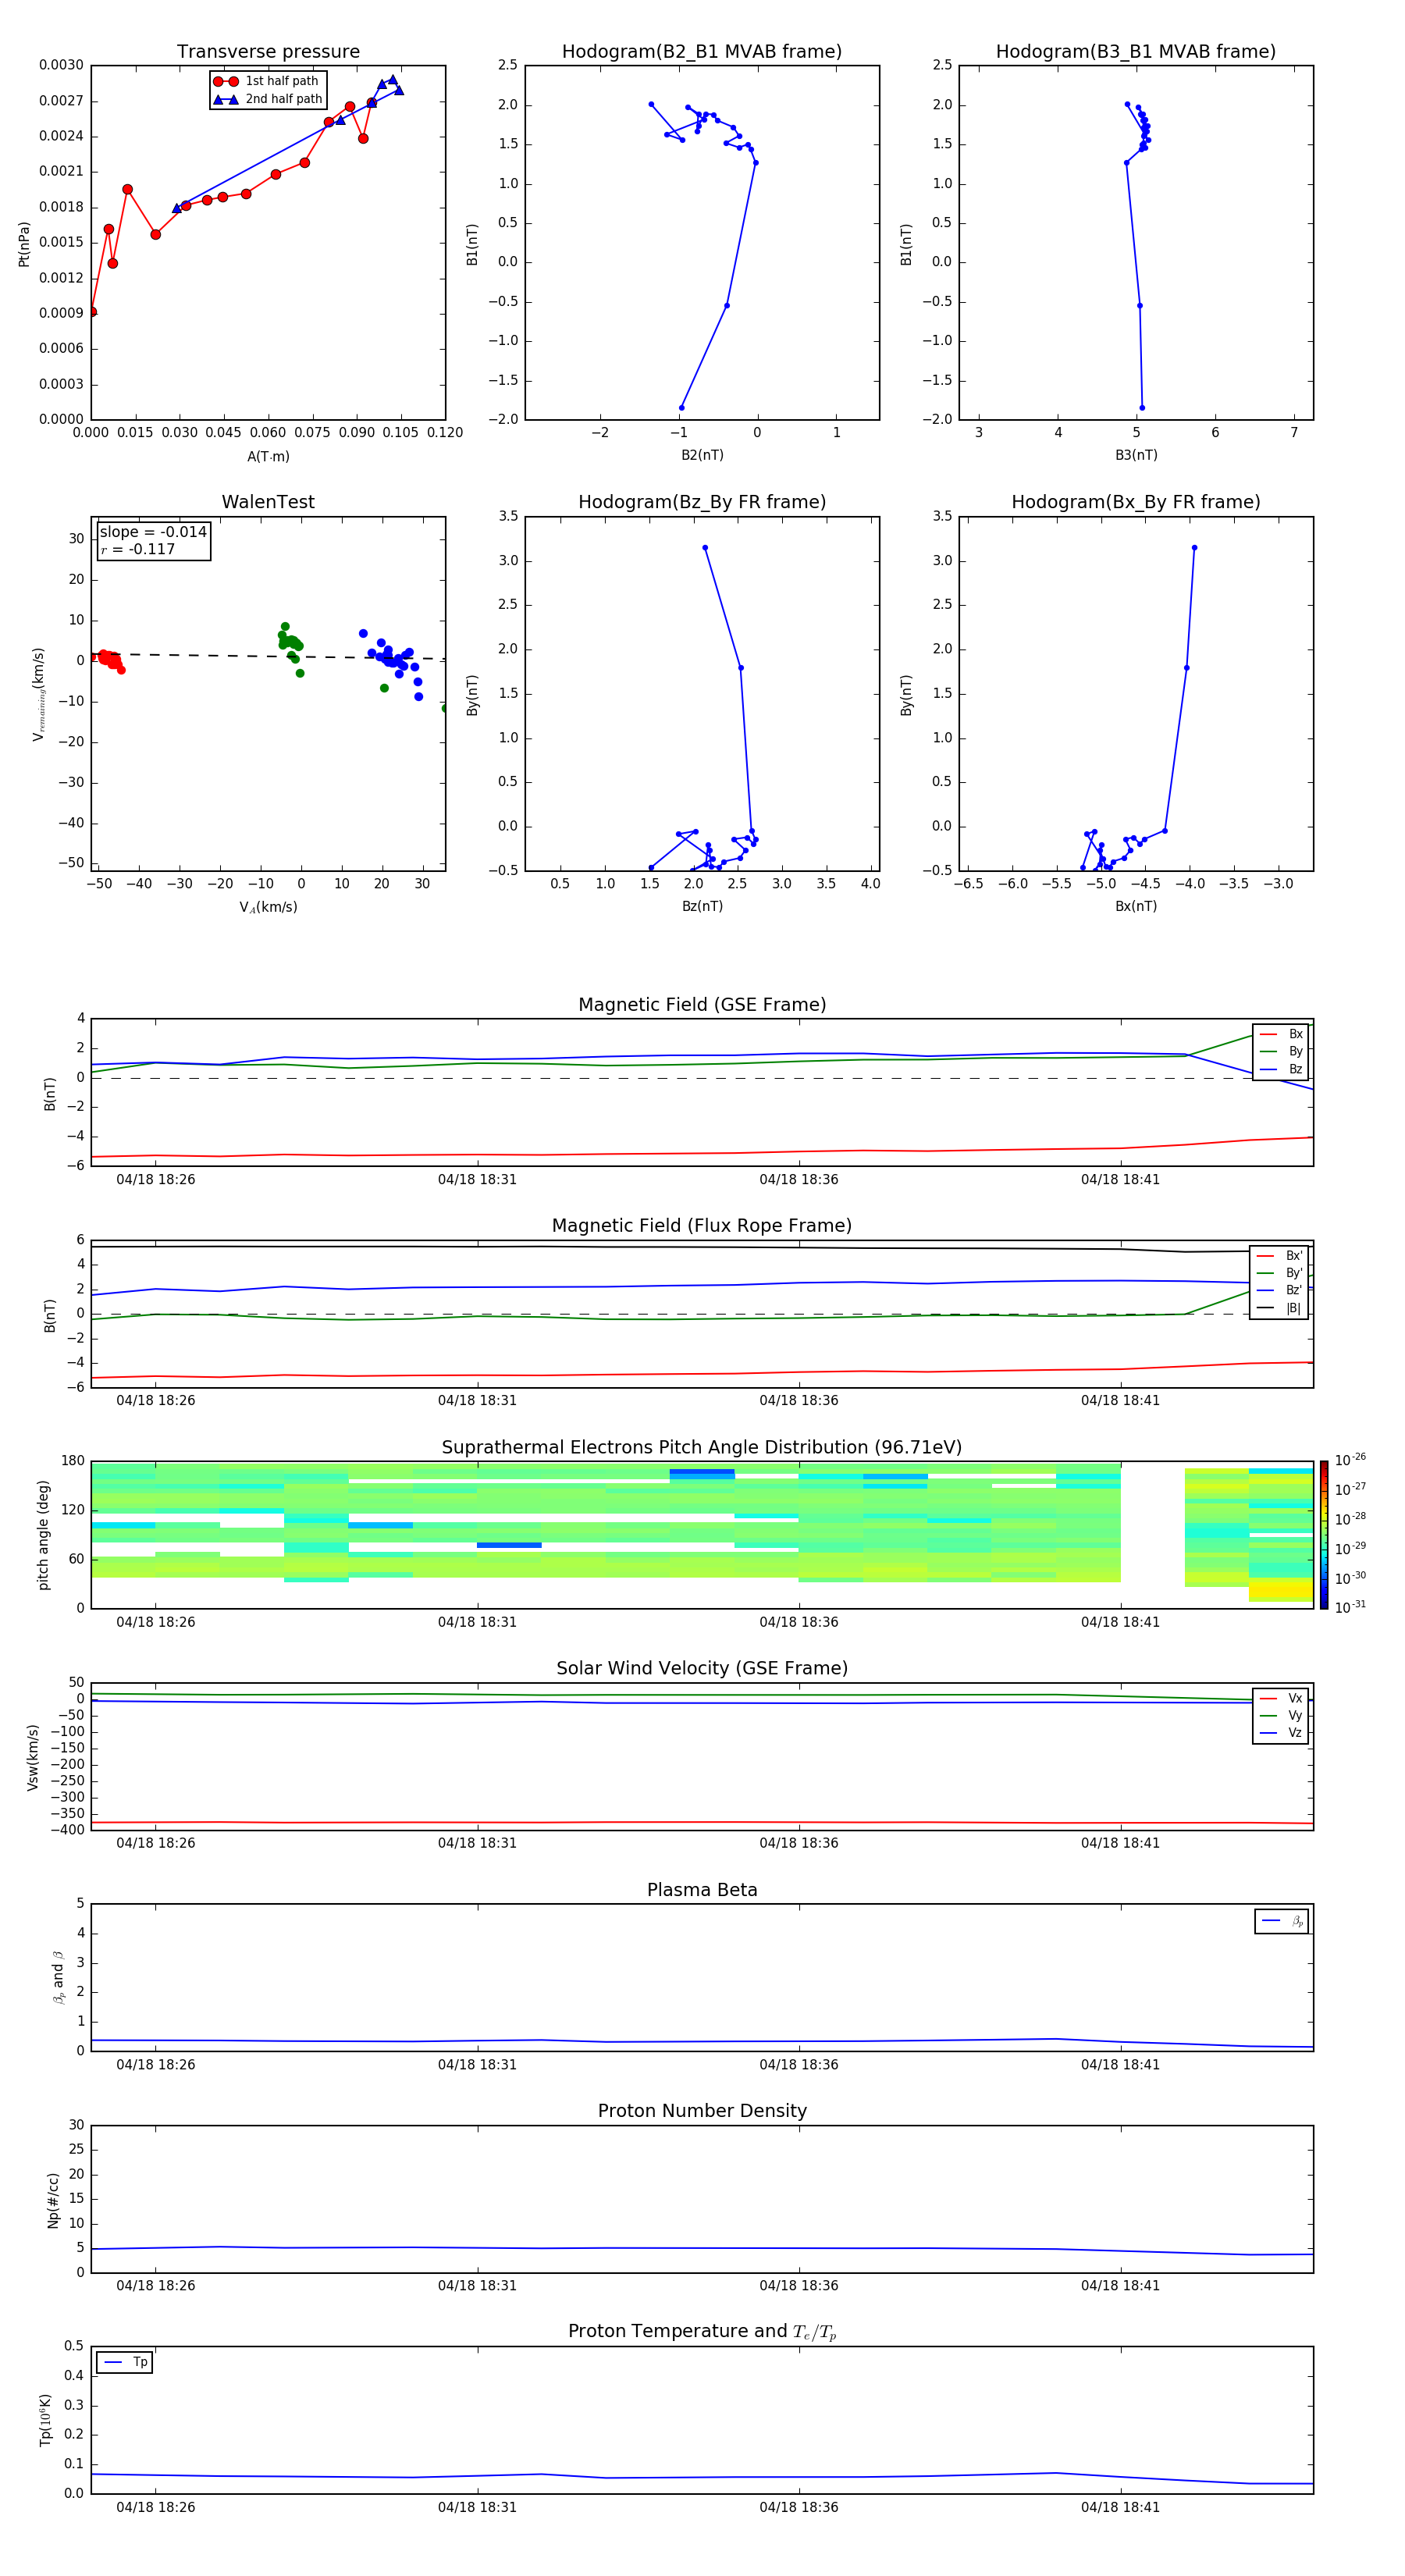
Task: Click the "Proton Number Density" title
Action: pos(702,2112)
